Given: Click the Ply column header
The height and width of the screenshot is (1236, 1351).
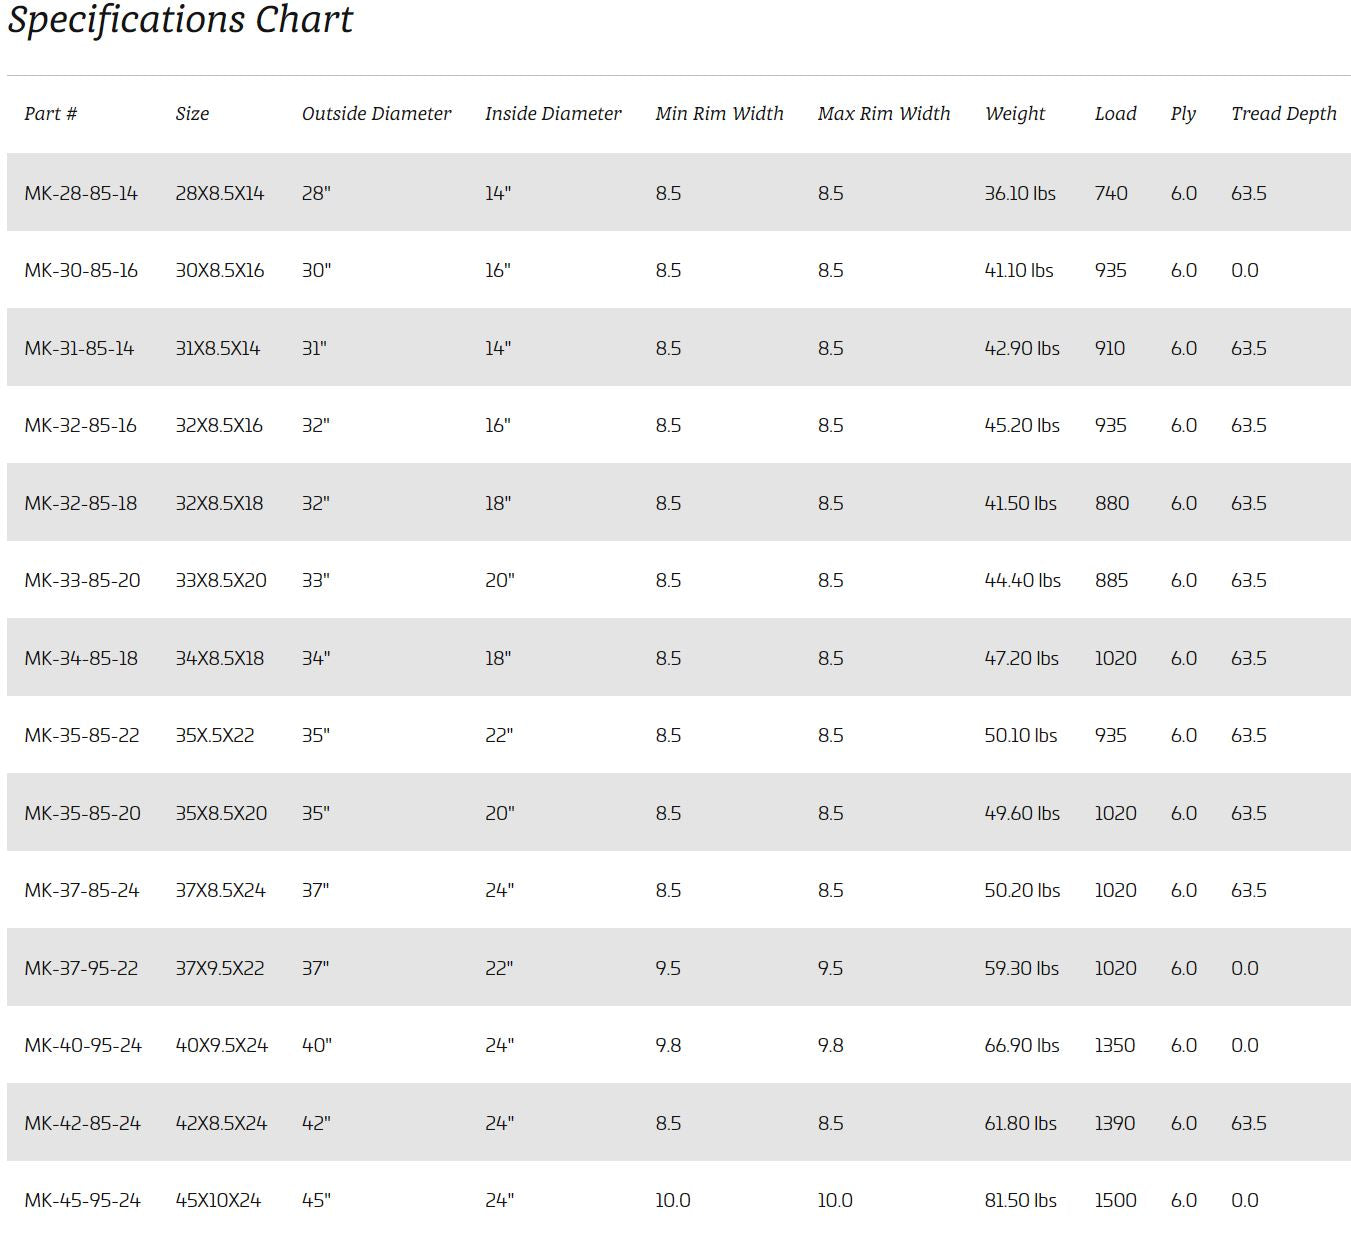Looking at the screenshot, I should (x=1183, y=114).
